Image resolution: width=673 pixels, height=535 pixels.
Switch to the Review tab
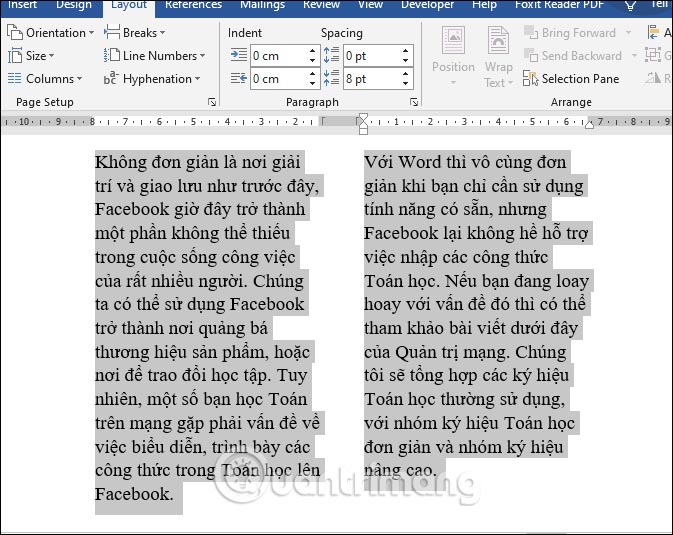click(321, 5)
